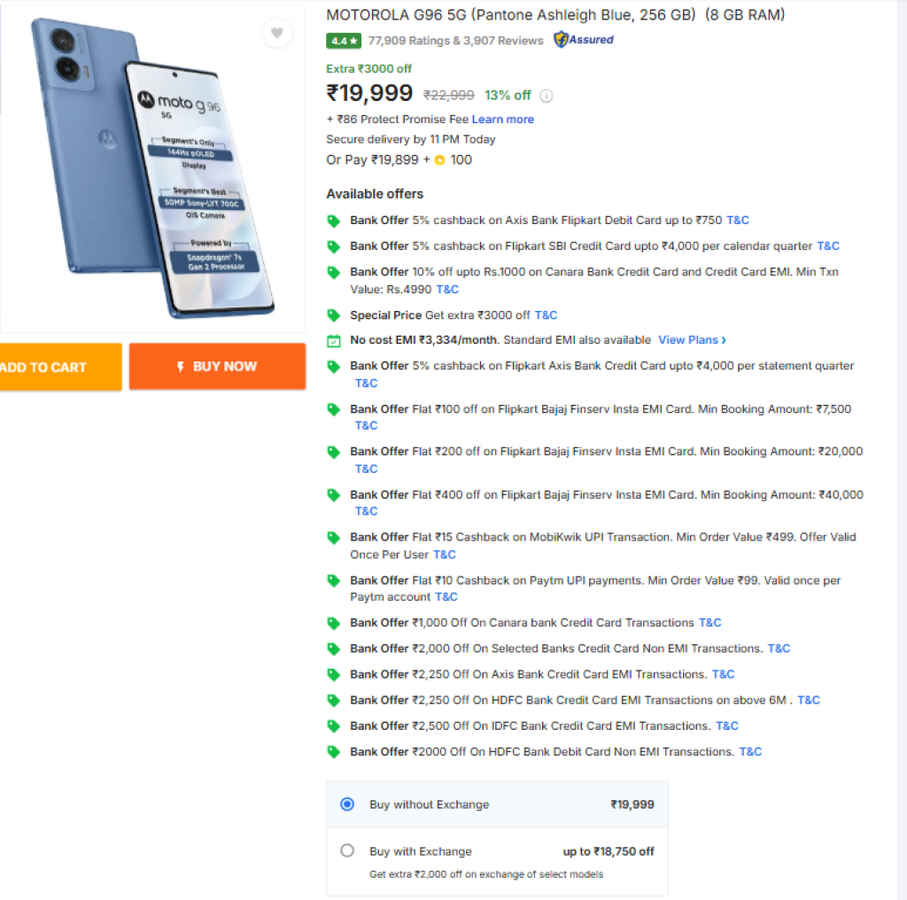Open T&C for Canara Bank offer
The image size is (907, 900).
point(447,289)
